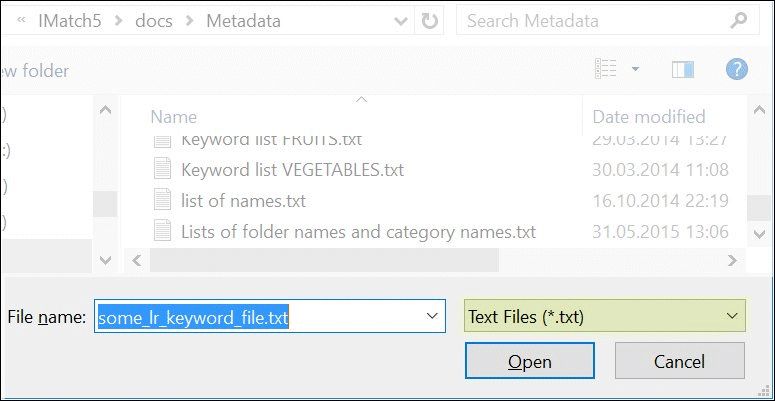Select the Metadata breadcrumb
This screenshot has width=775, height=401.
(243, 21)
